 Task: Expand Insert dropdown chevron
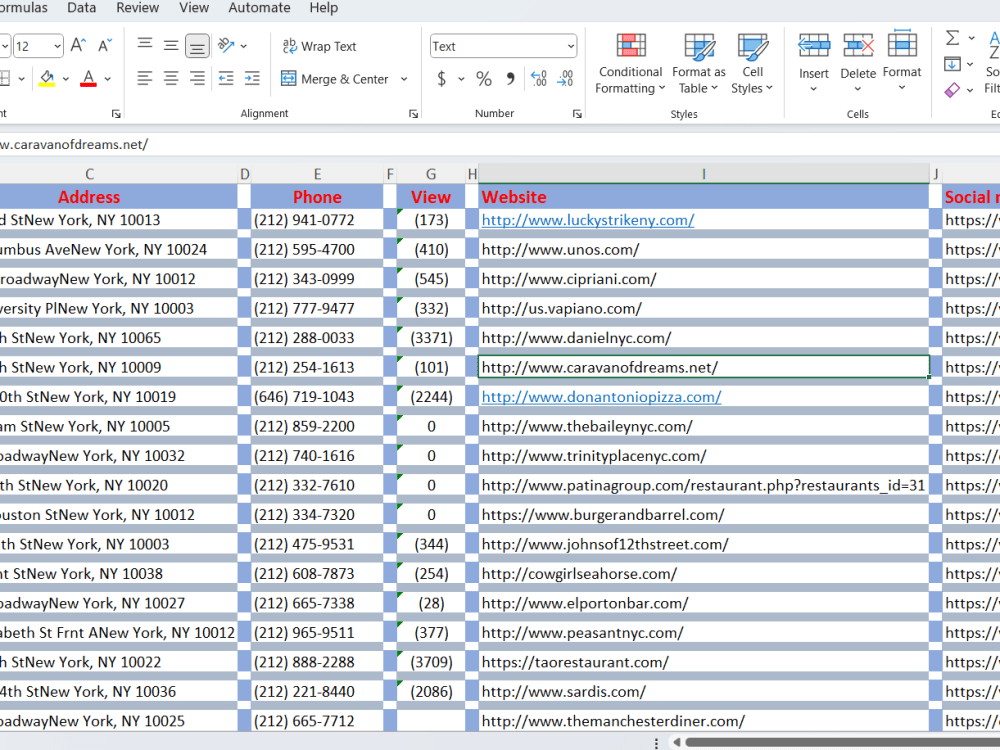[x=814, y=89]
